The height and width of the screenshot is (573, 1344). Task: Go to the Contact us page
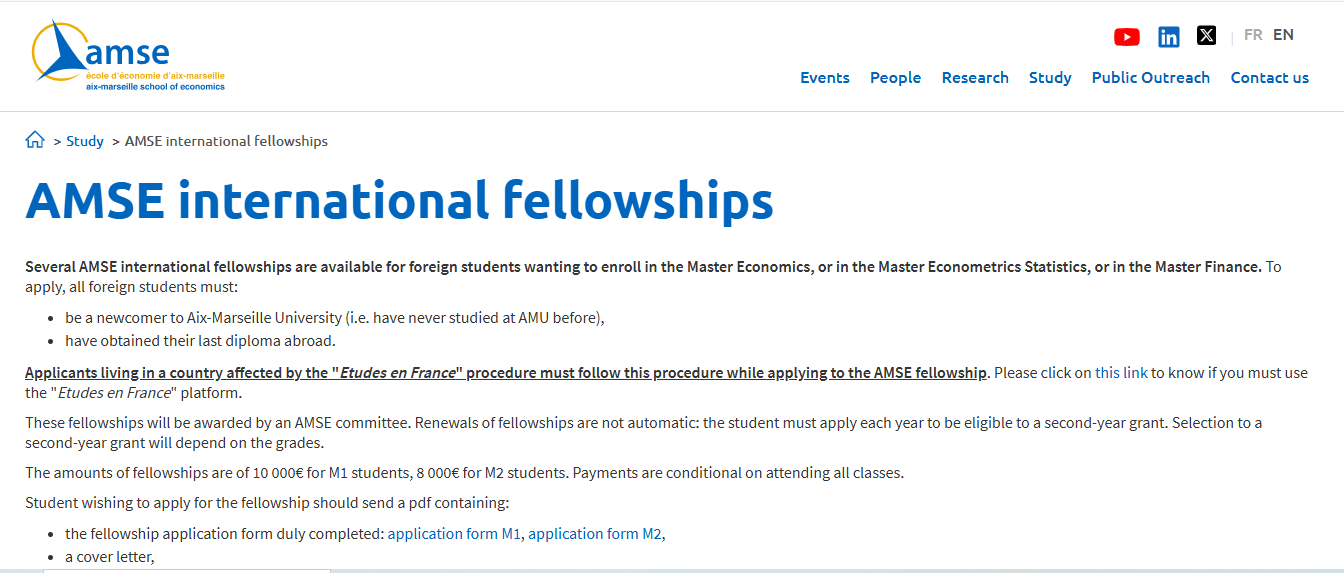pyautogui.click(x=1269, y=78)
